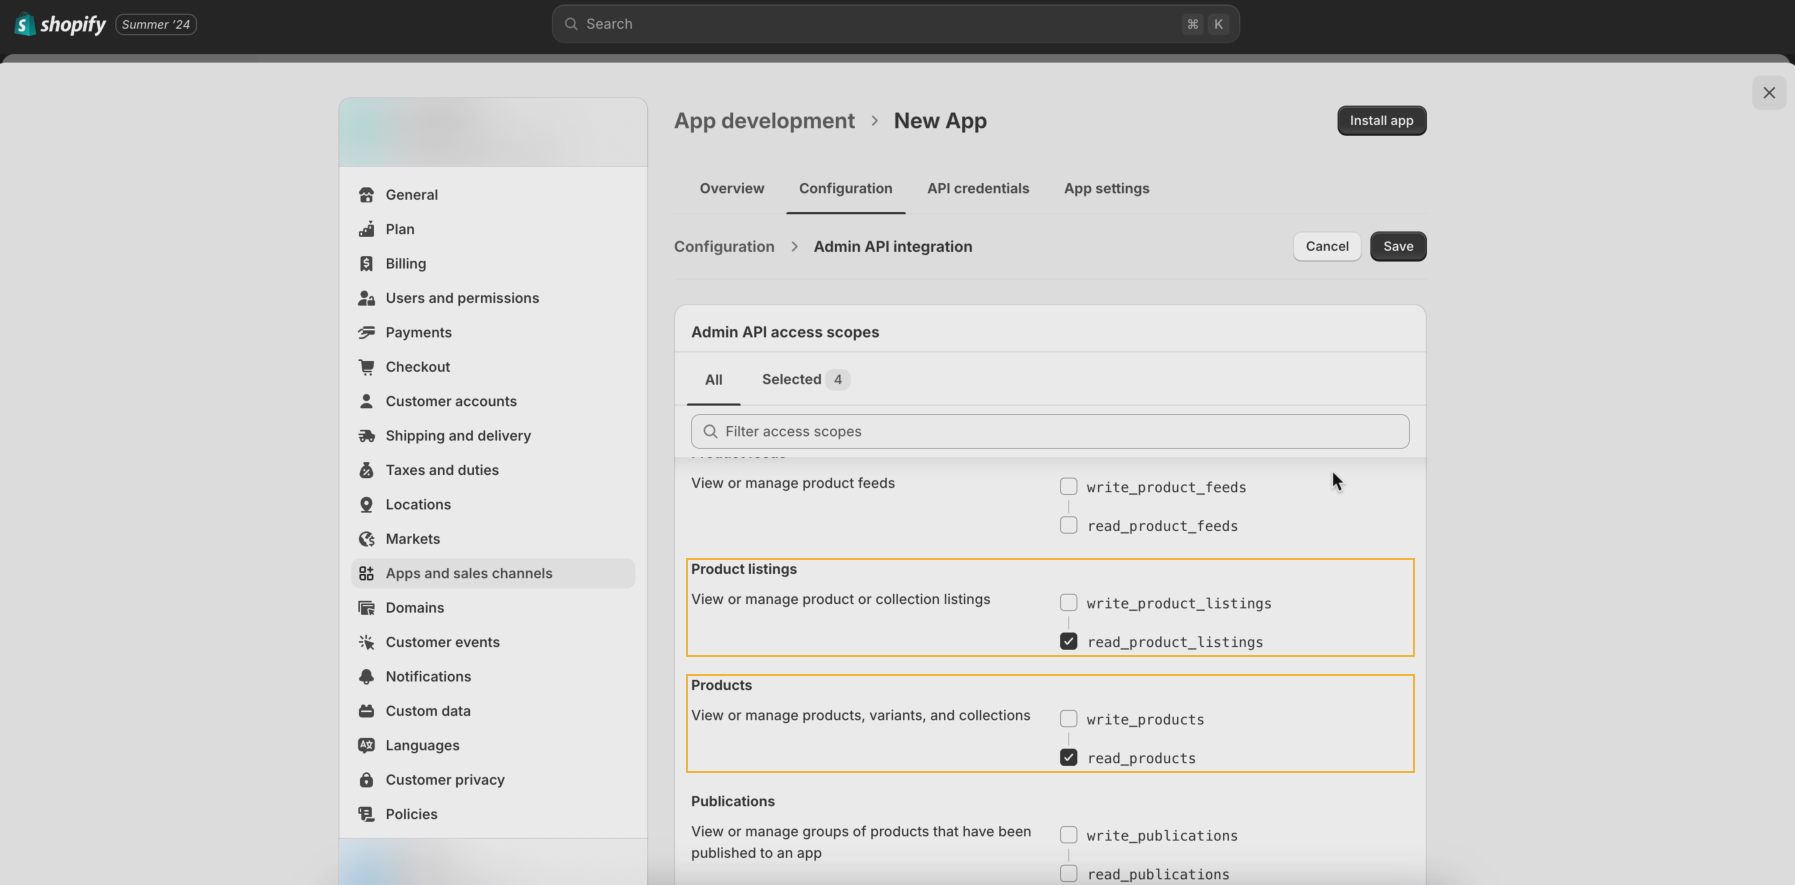Open General settings store icon
1795x885 pixels.
click(366, 195)
